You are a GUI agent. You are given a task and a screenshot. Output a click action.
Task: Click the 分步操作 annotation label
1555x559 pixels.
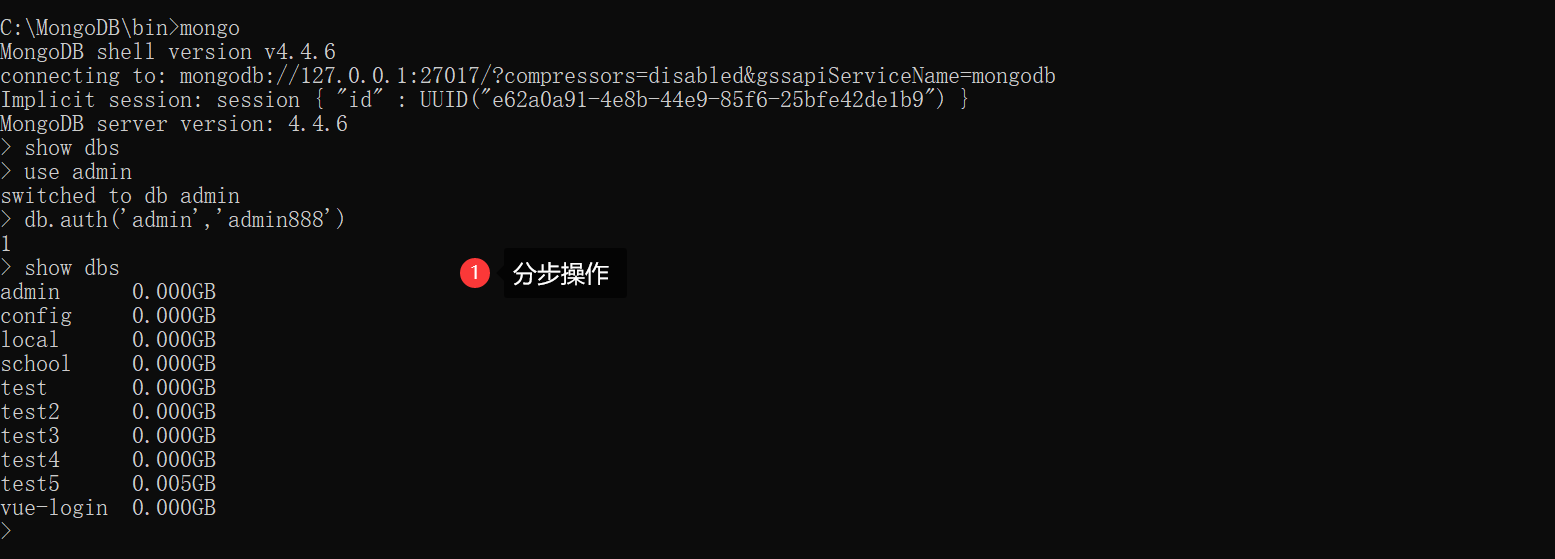pos(561,273)
